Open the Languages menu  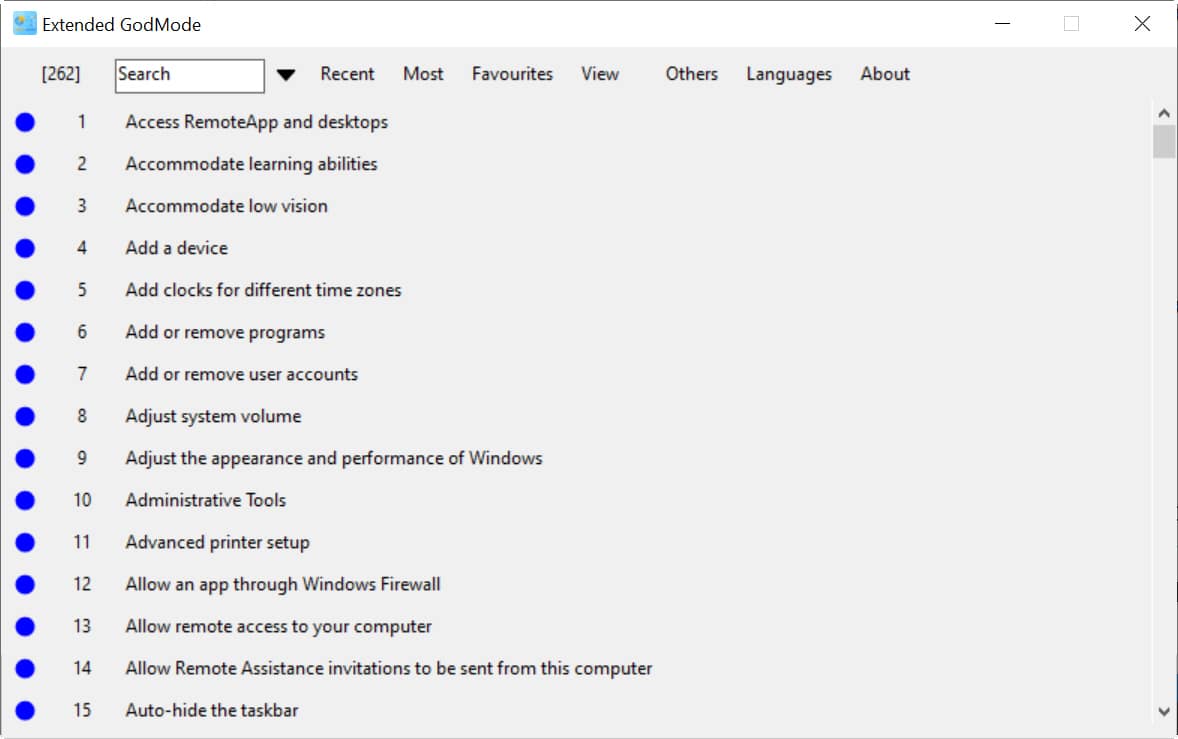789,74
